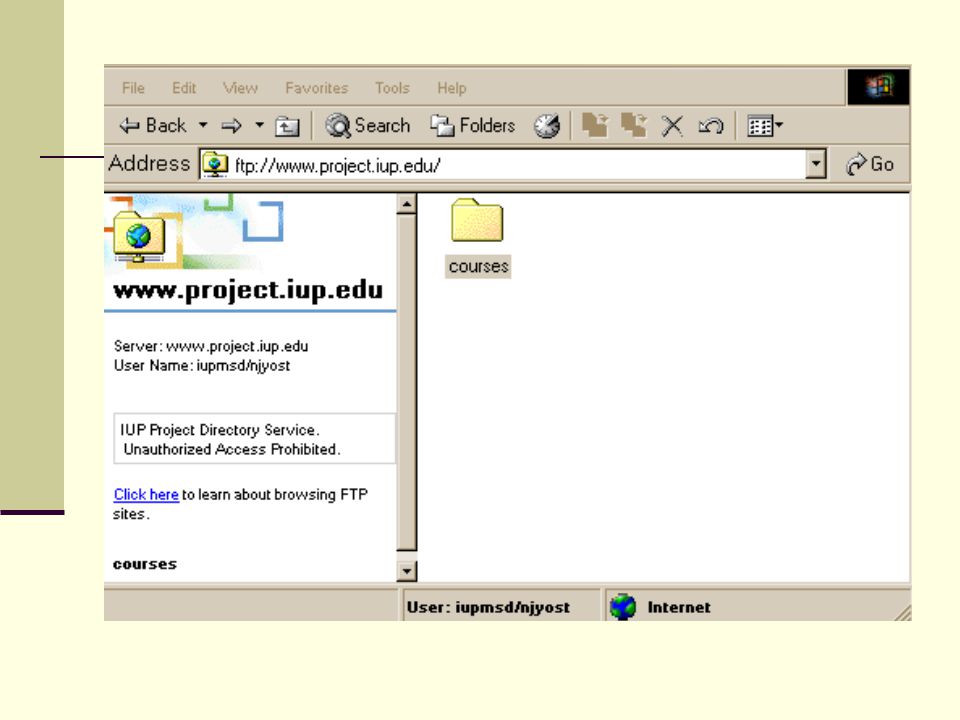960x720 pixels.
Task: Click the 'Internet' status bar text
Action: 679,607
